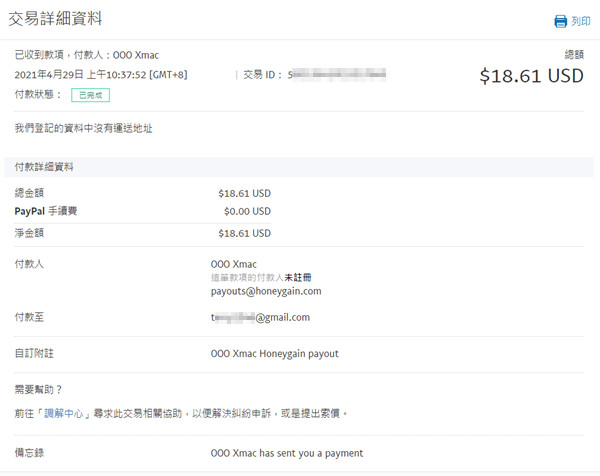This screenshot has height=476, width=600.
Task: Select the 交易詳細資料 page heading
Action: click(55, 18)
